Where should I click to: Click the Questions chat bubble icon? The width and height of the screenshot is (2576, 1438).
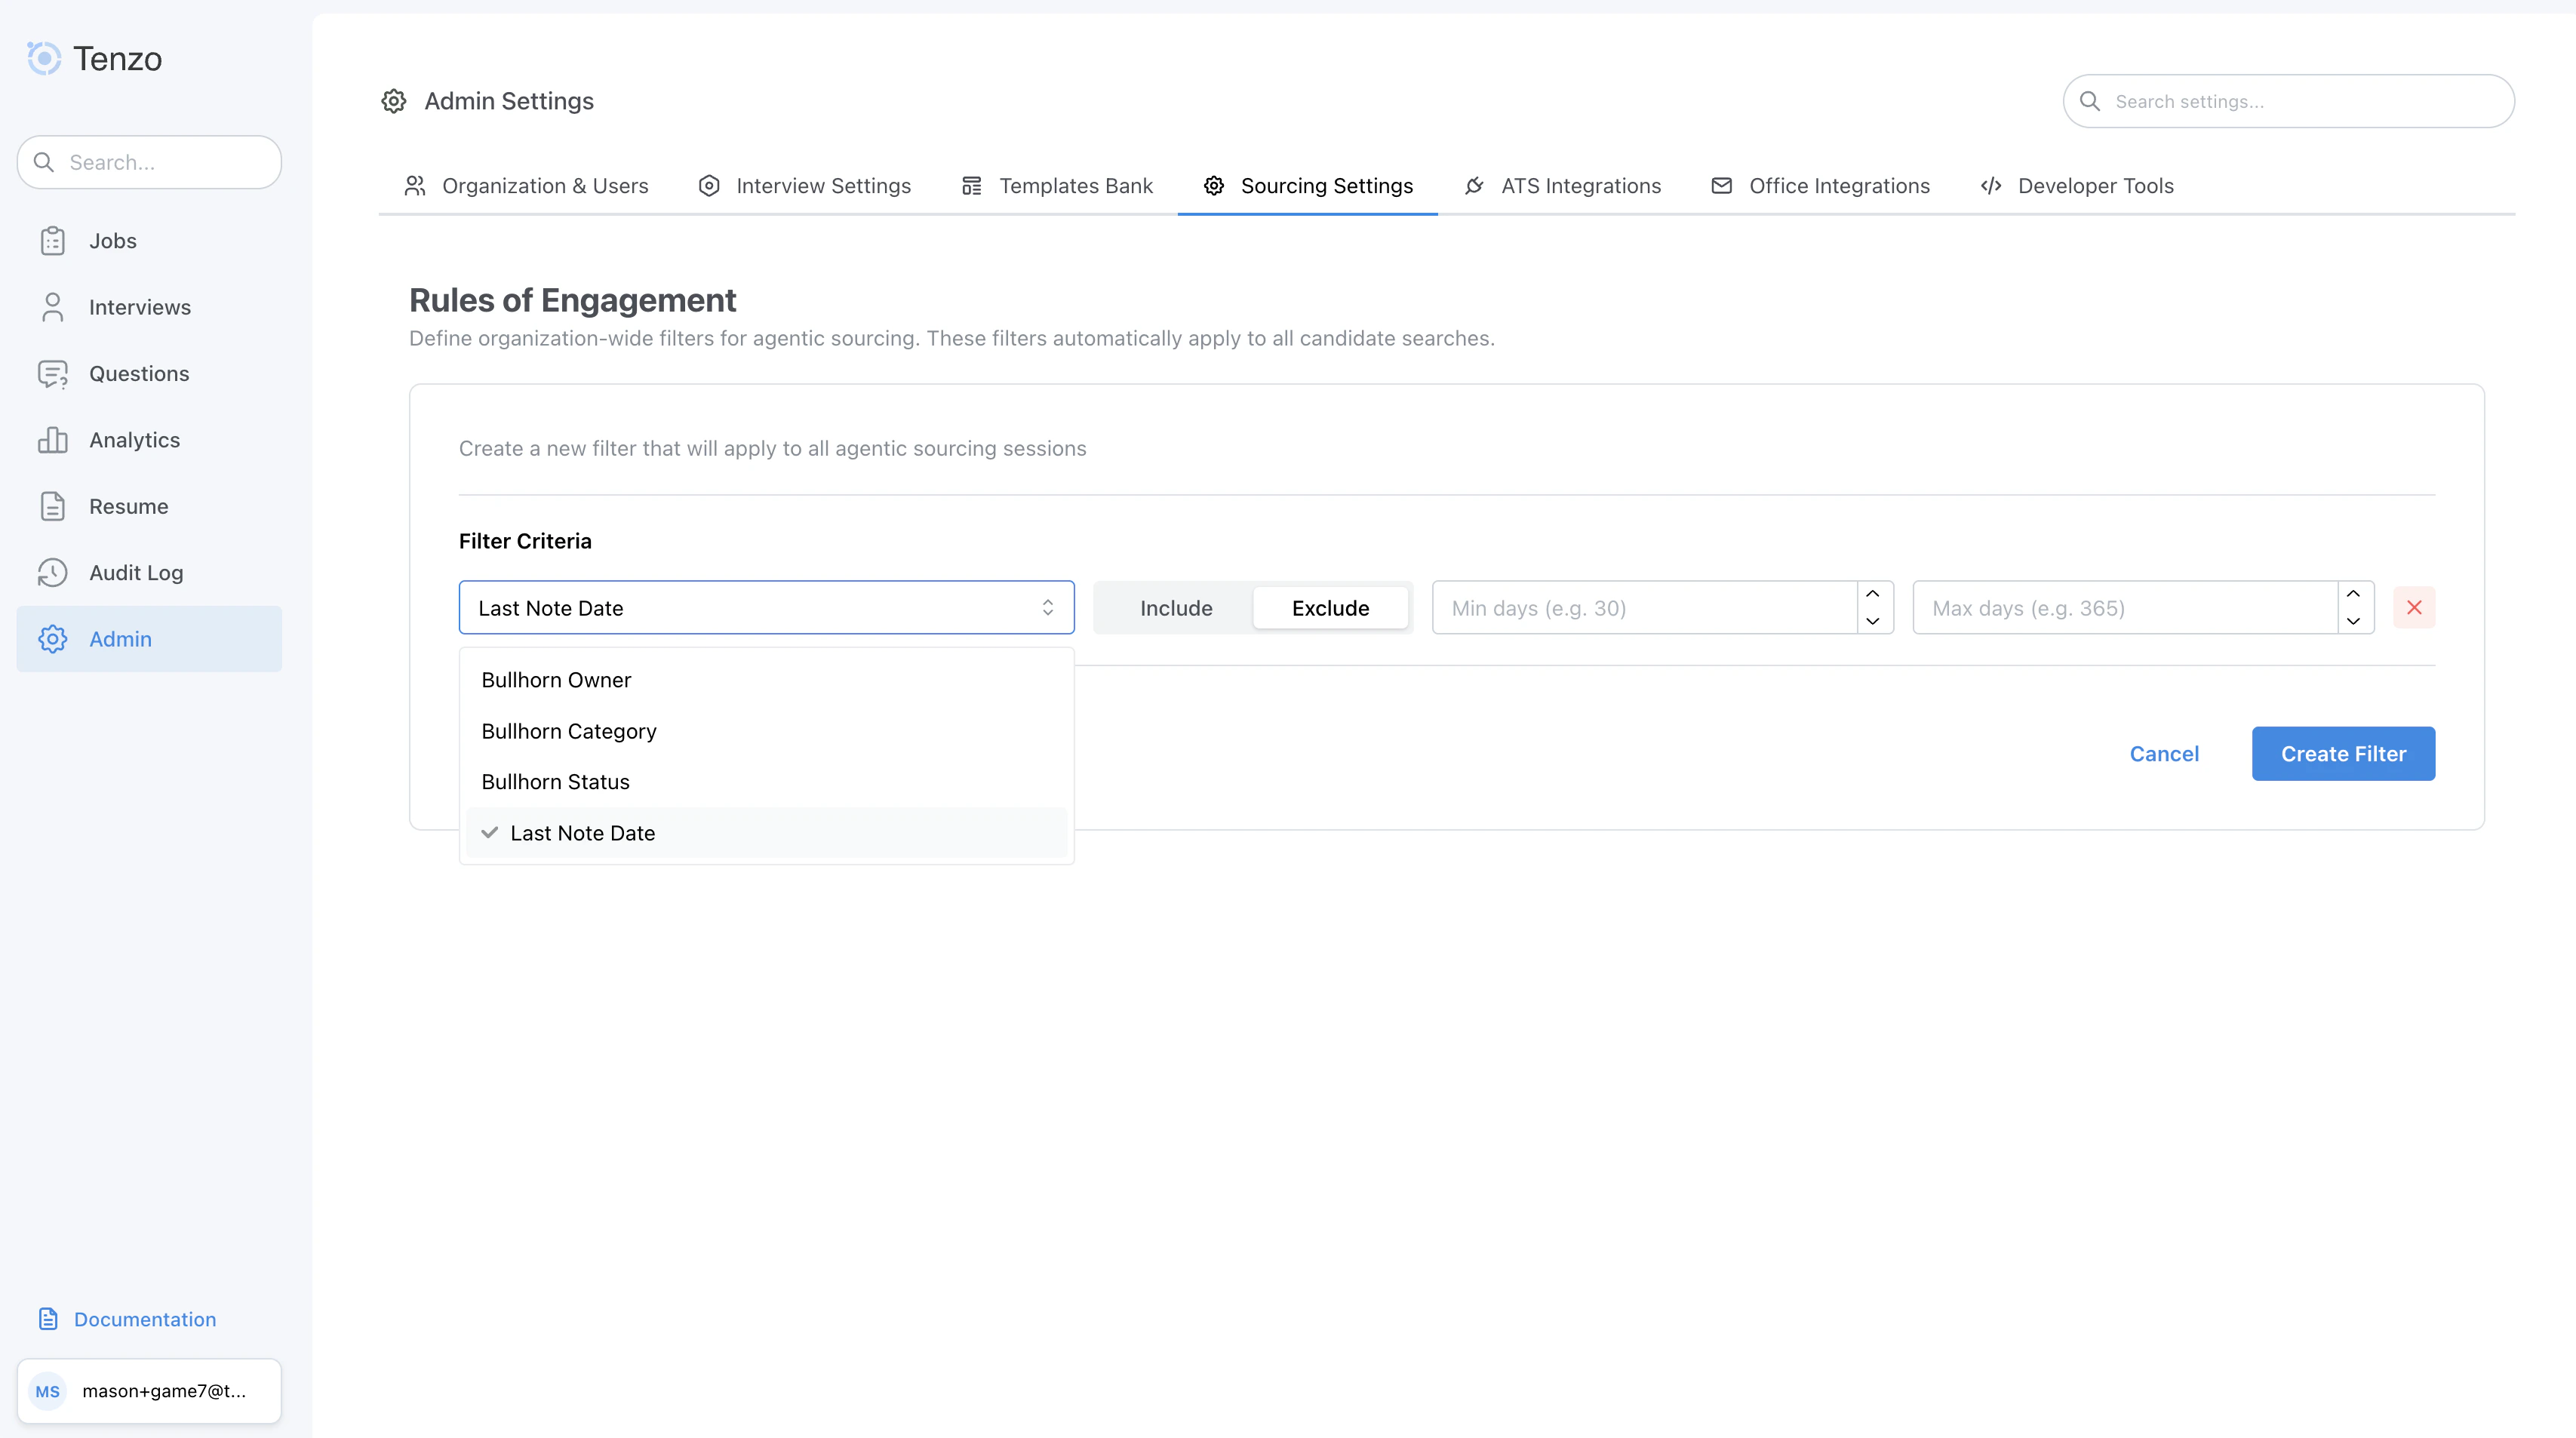pyautogui.click(x=53, y=374)
